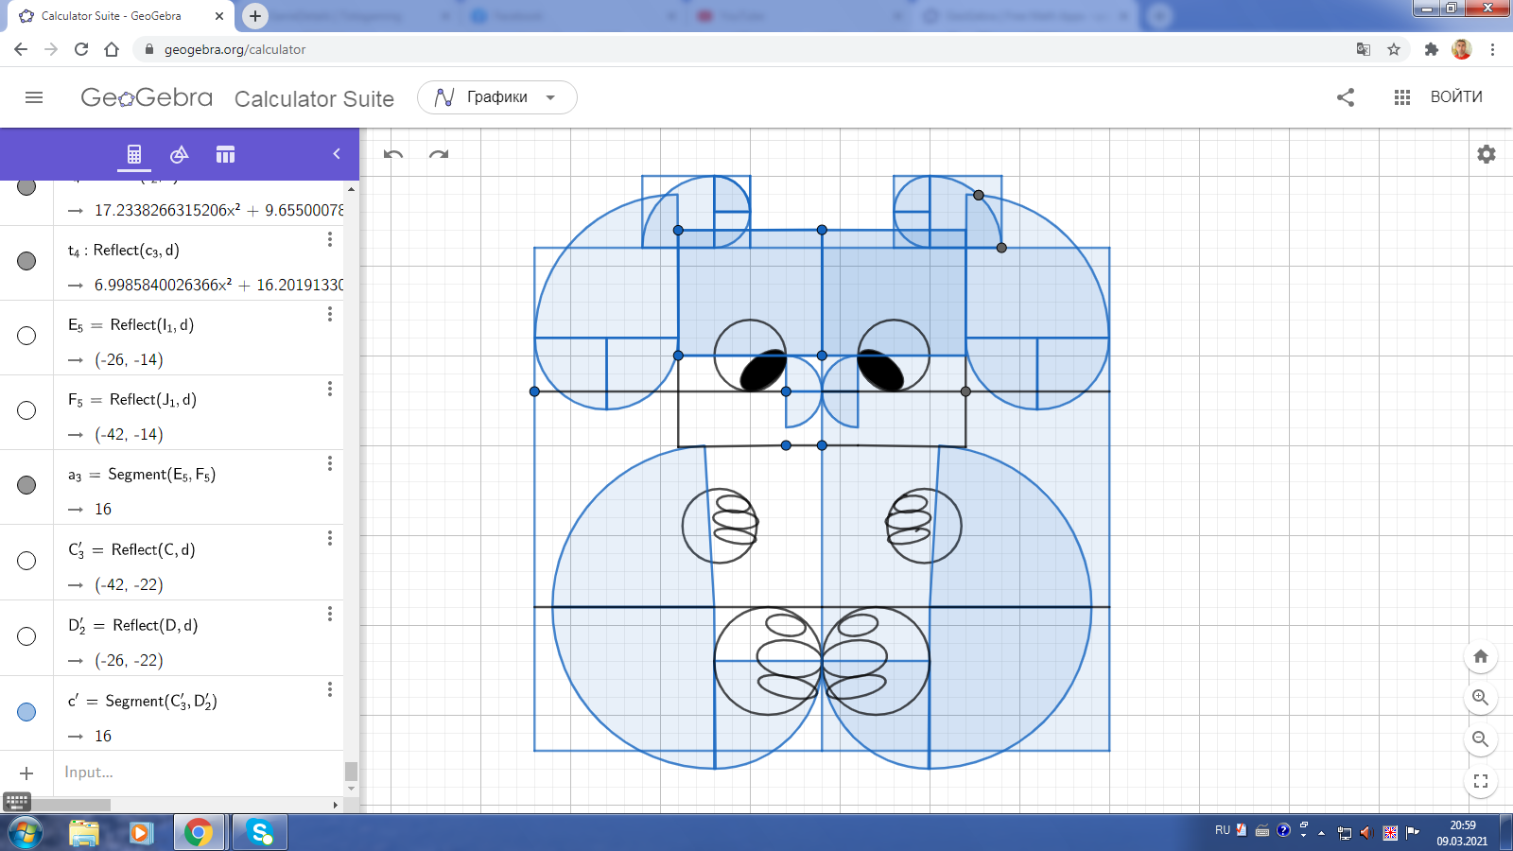Collapse the algebra panel with the arrow

coord(336,154)
